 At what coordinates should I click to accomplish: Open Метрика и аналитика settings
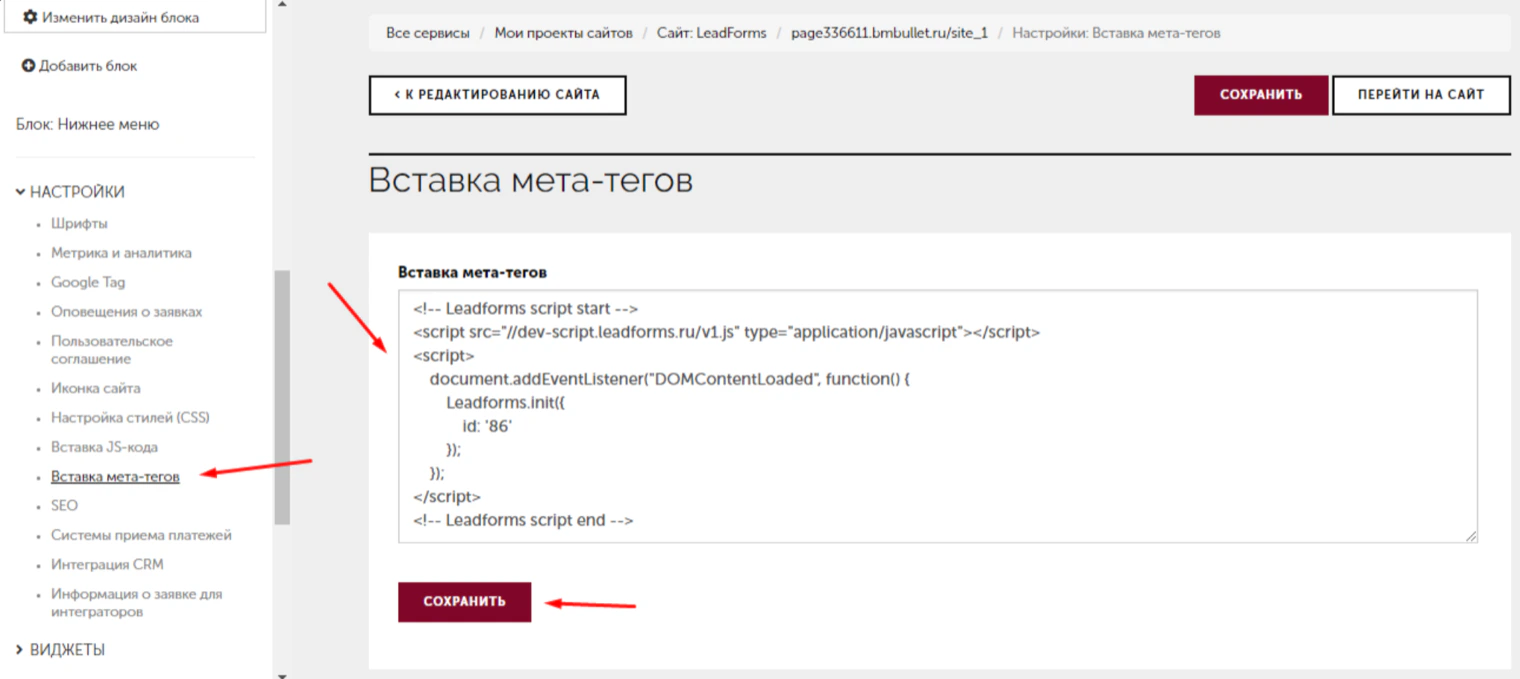pyautogui.click(x=121, y=253)
